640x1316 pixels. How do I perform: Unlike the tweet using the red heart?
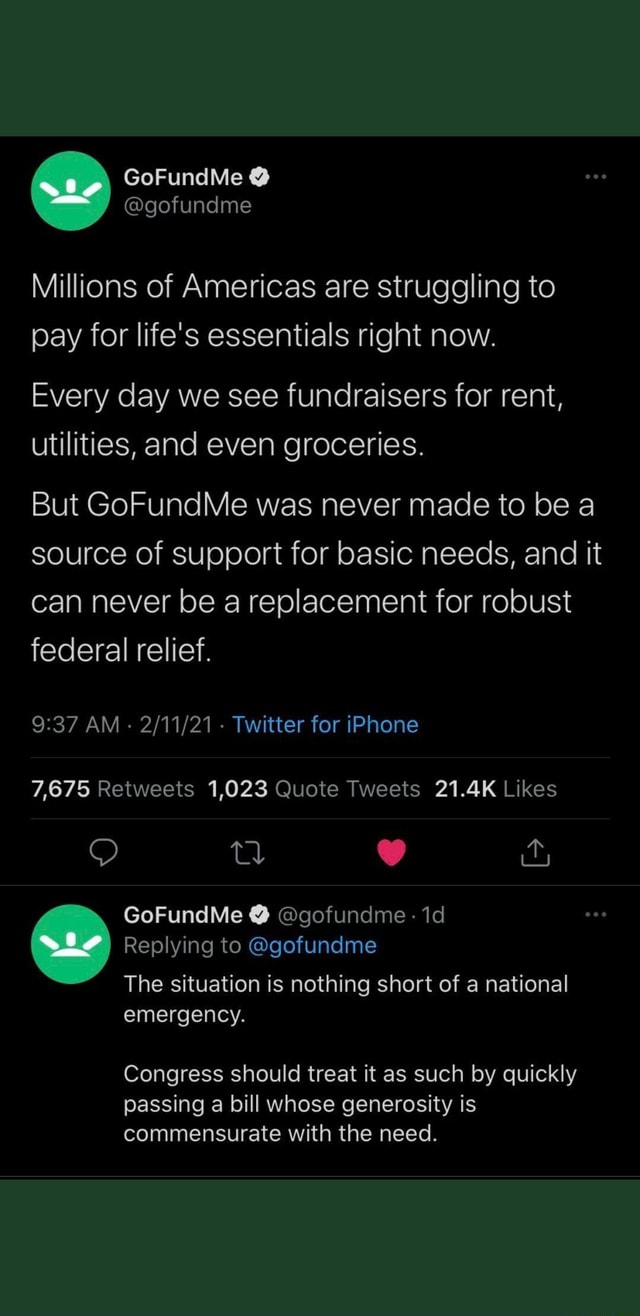(x=391, y=852)
